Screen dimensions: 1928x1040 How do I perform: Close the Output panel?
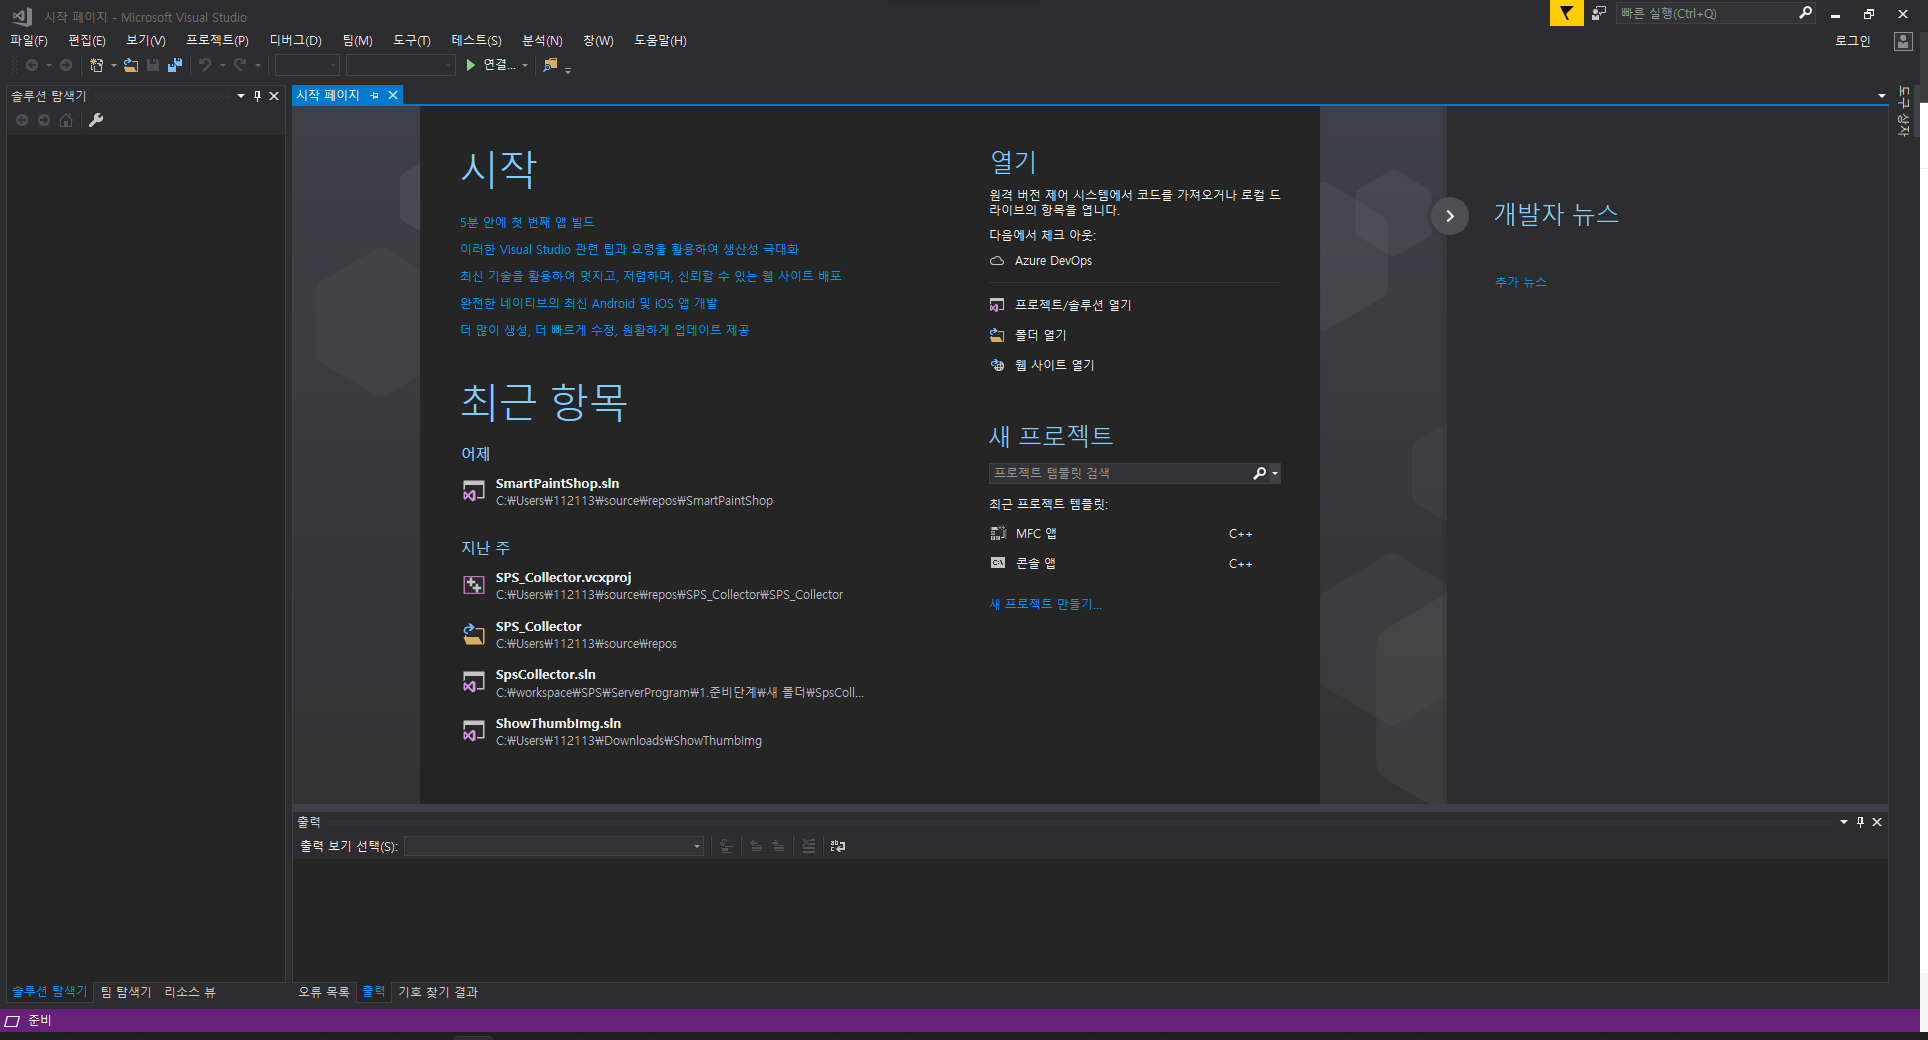(1877, 822)
